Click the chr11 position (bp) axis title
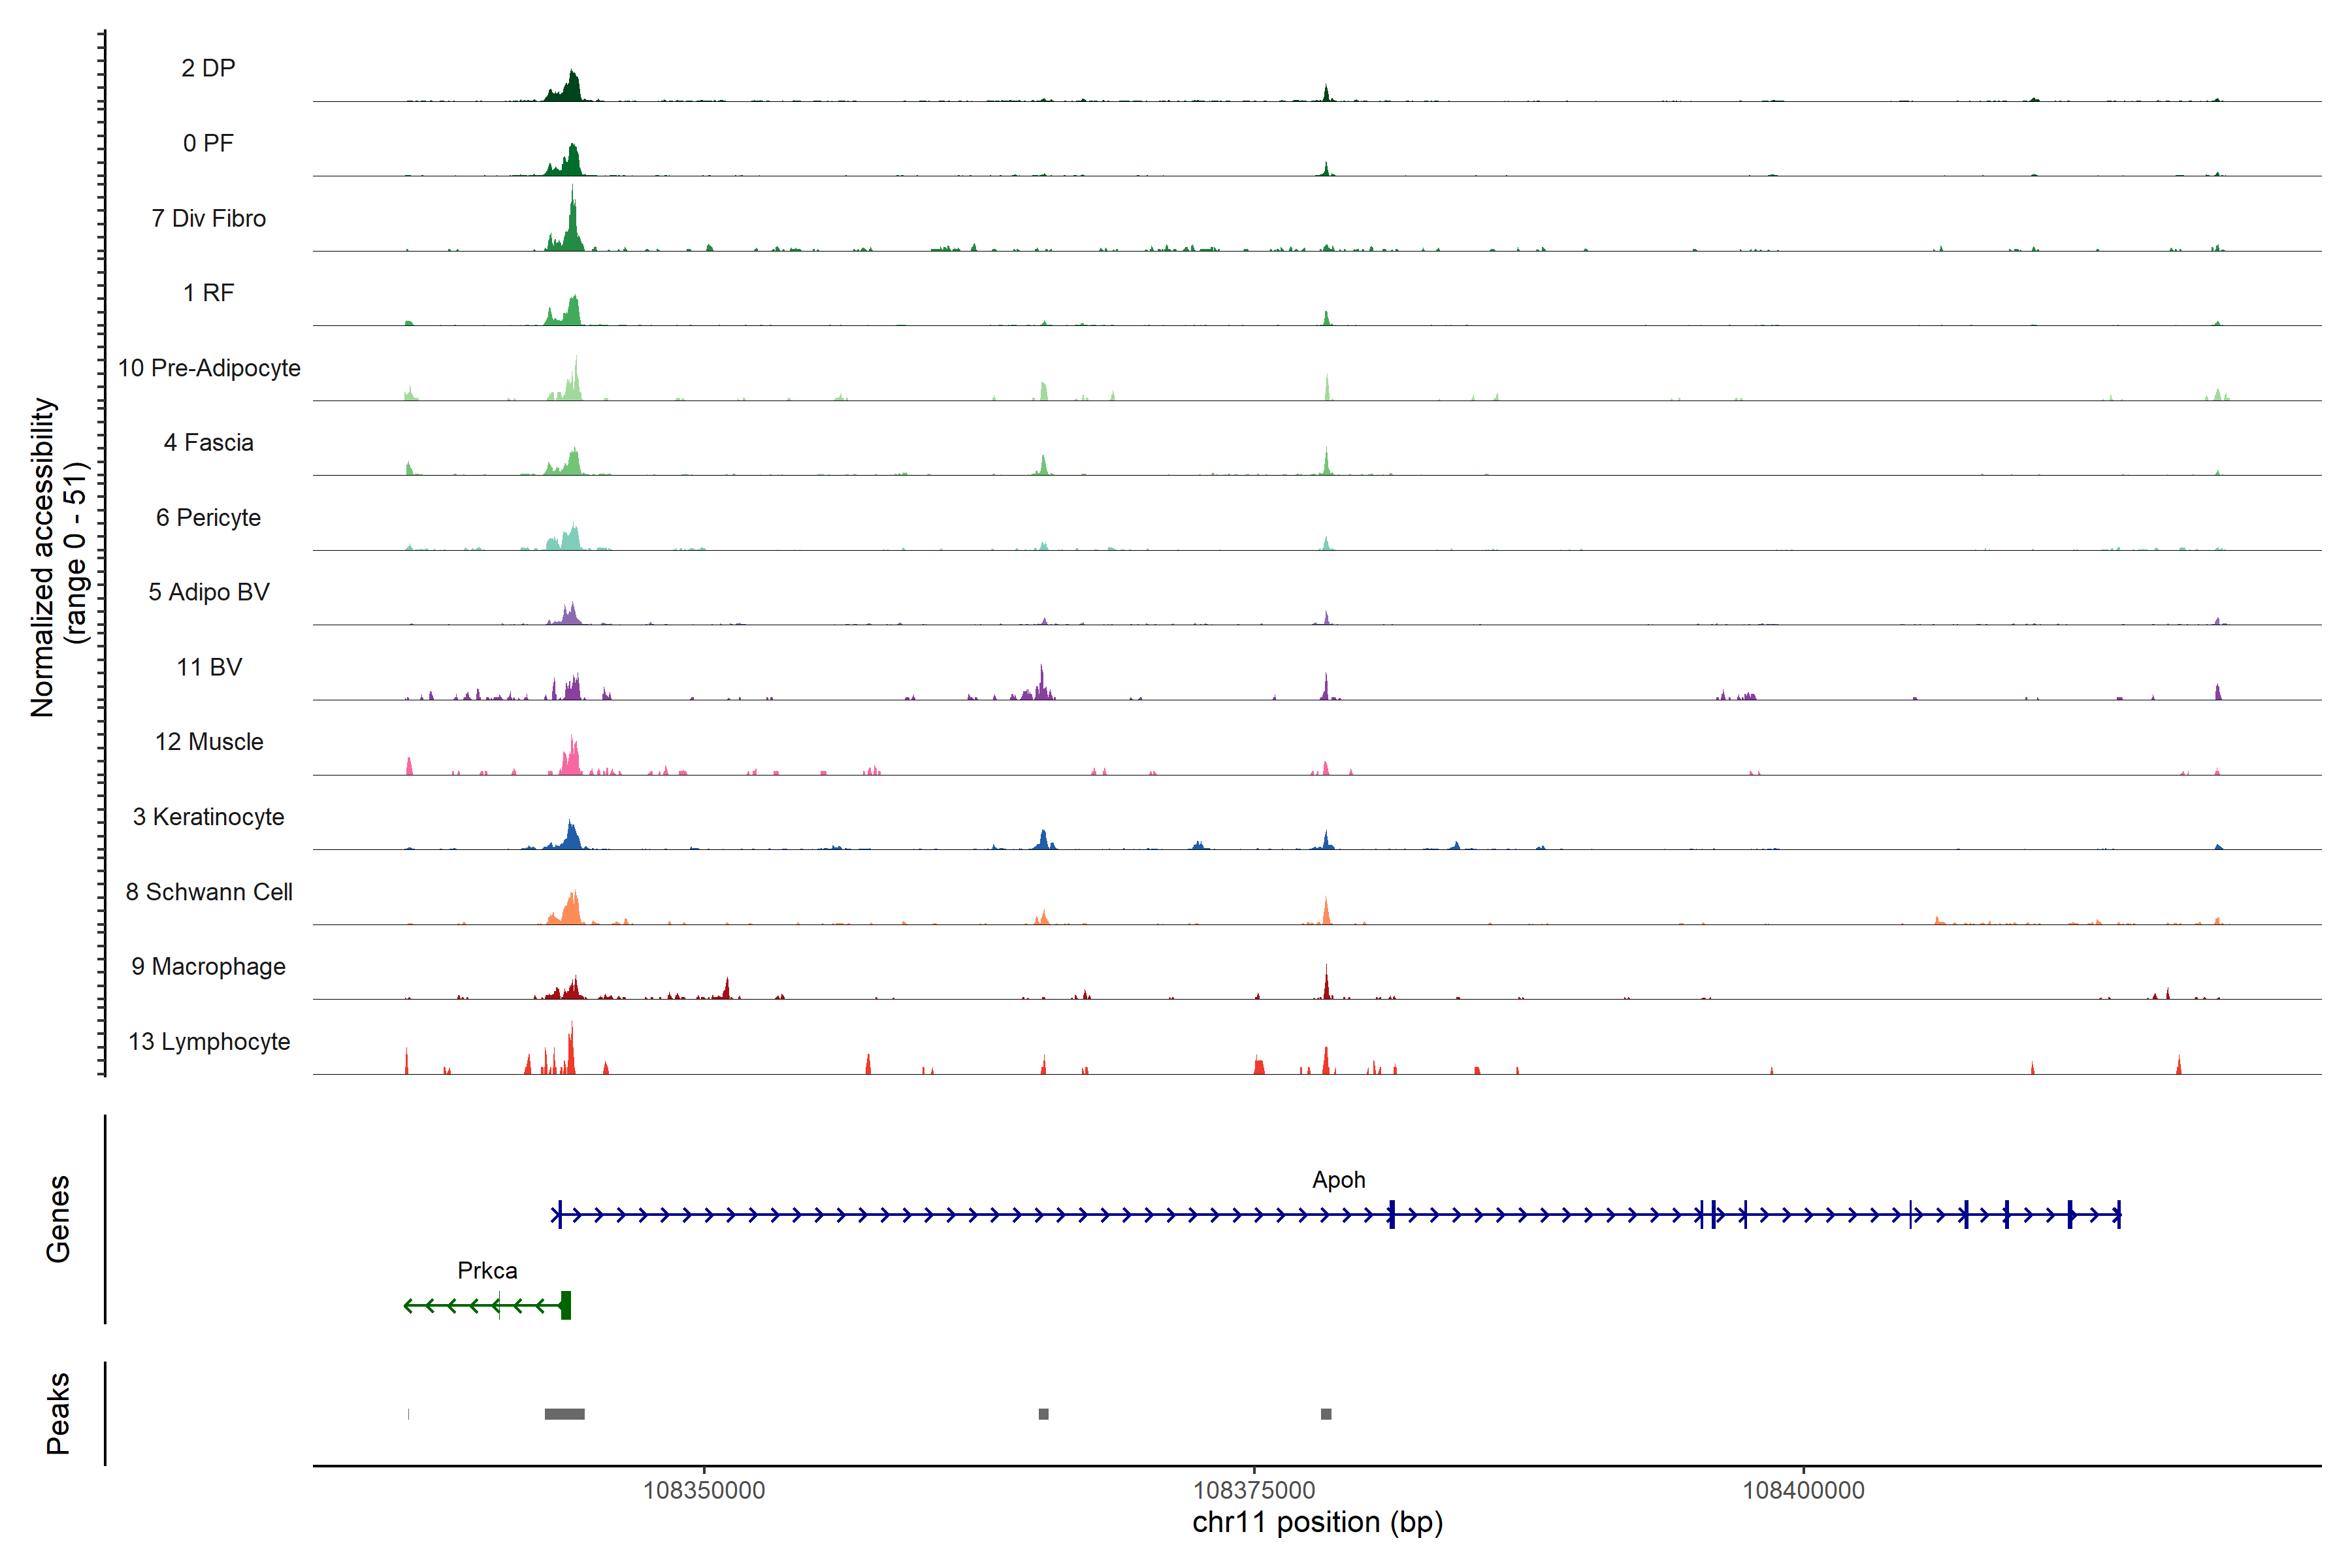Image resolution: width=2352 pixels, height=1568 pixels. click(1317, 1522)
